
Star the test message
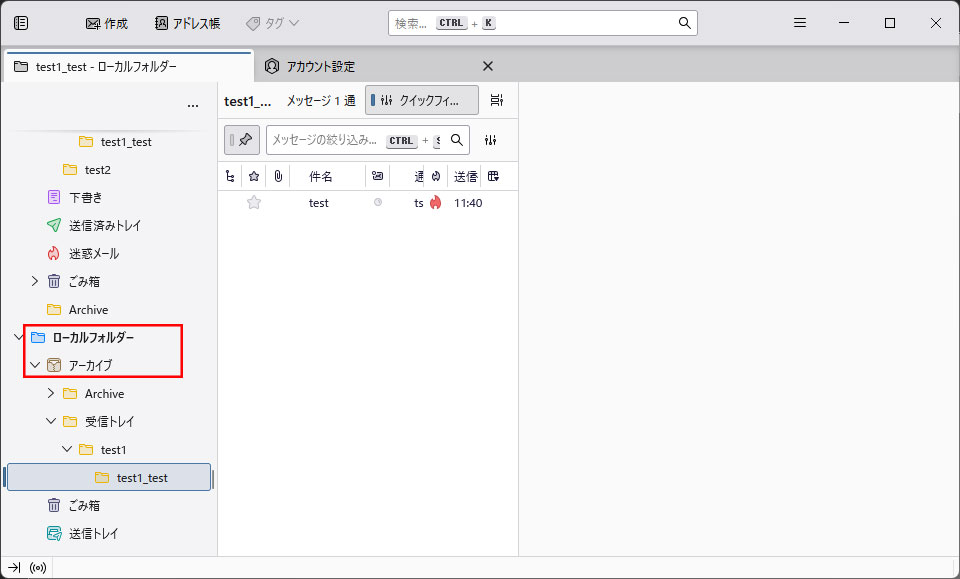point(253,203)
